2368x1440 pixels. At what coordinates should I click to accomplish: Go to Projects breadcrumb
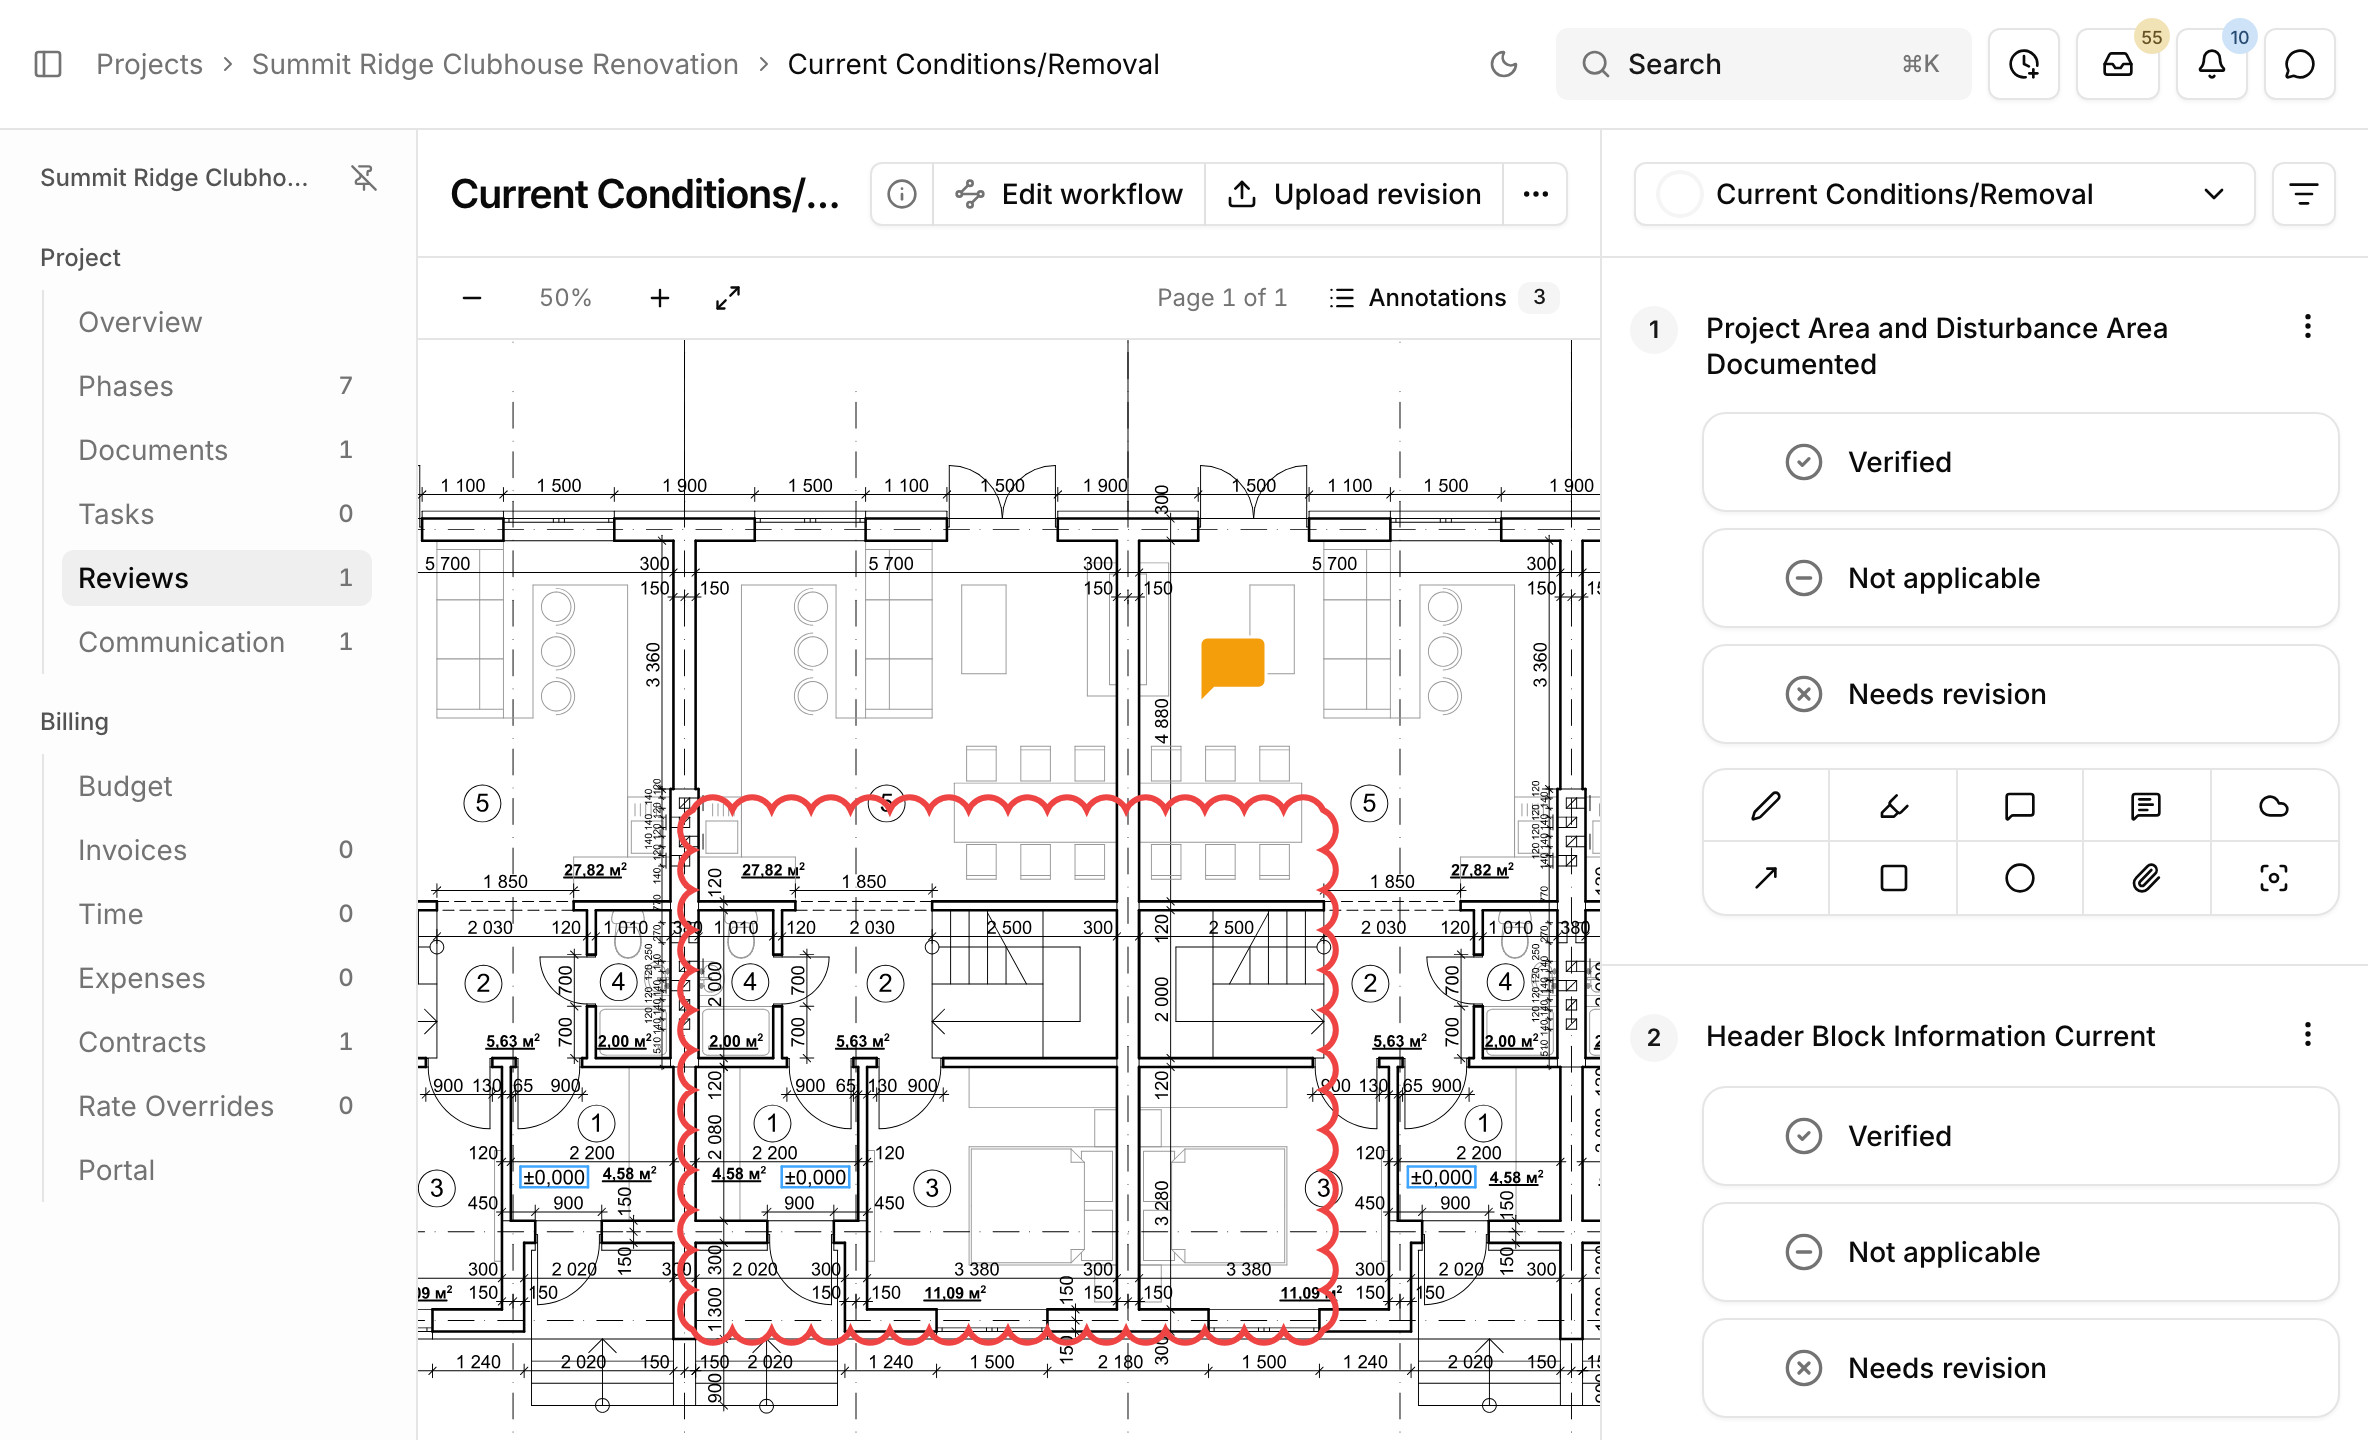click(149, 64)
